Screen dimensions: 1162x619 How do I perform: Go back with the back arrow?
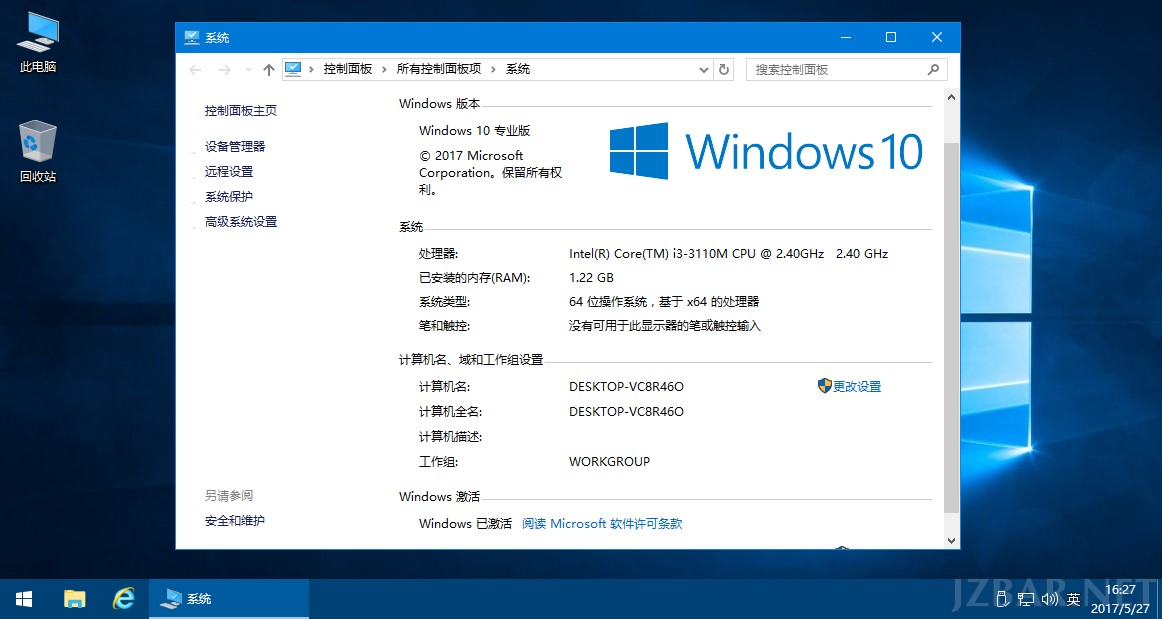pos(196,70)
